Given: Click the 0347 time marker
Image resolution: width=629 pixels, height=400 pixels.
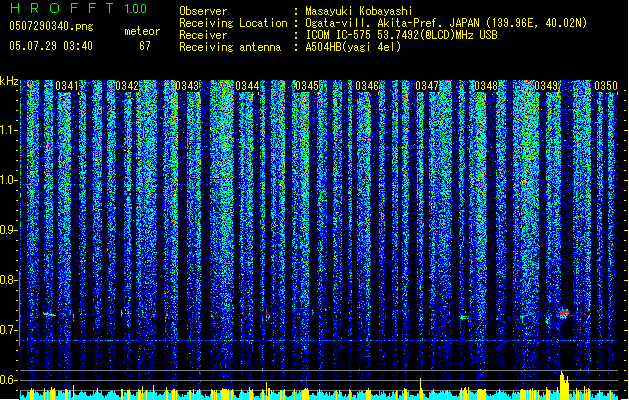Looking at the screenshot, I should pos(427,86).
